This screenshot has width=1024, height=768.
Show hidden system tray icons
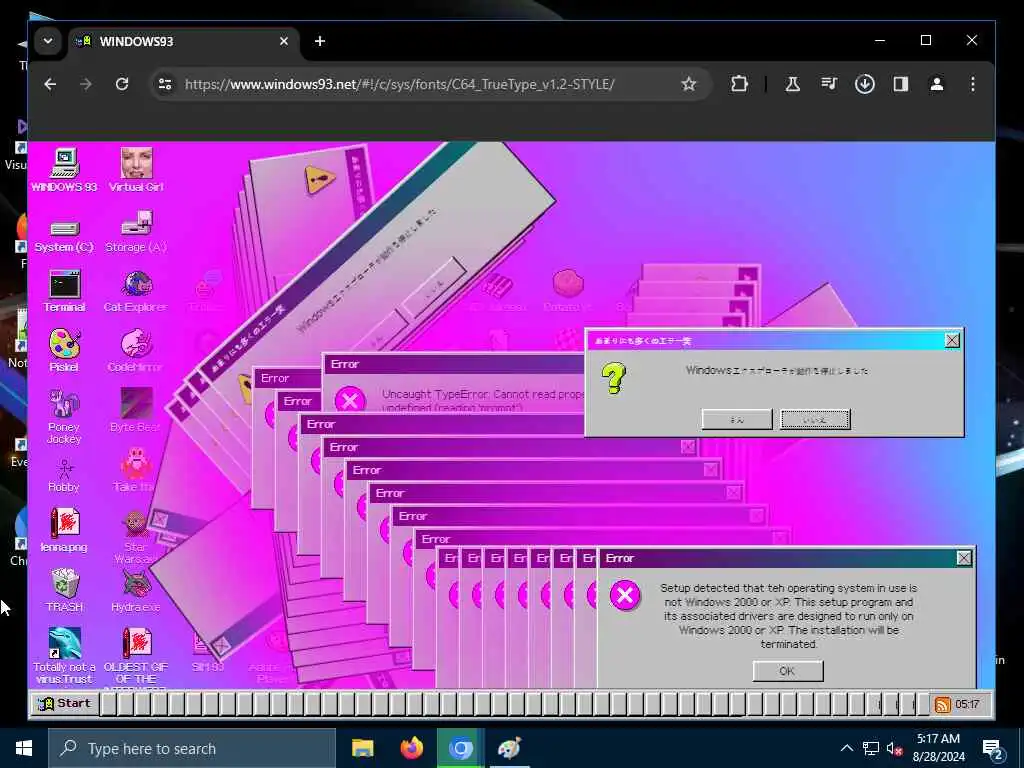click(x=846, y=748)
